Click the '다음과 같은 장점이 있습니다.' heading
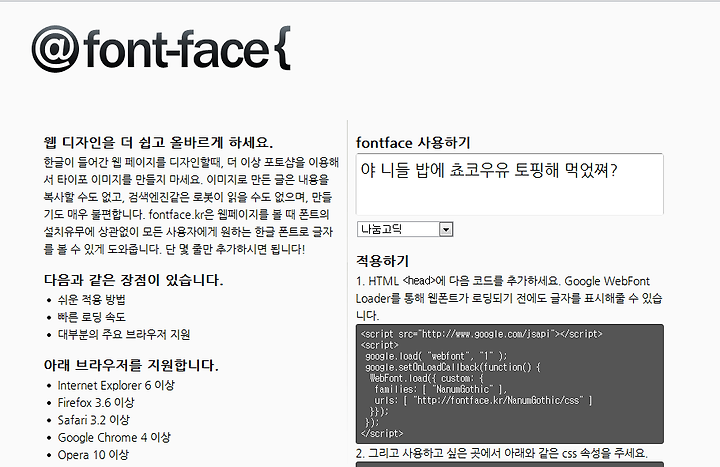 pyautogui.click(x=133, y=280)
